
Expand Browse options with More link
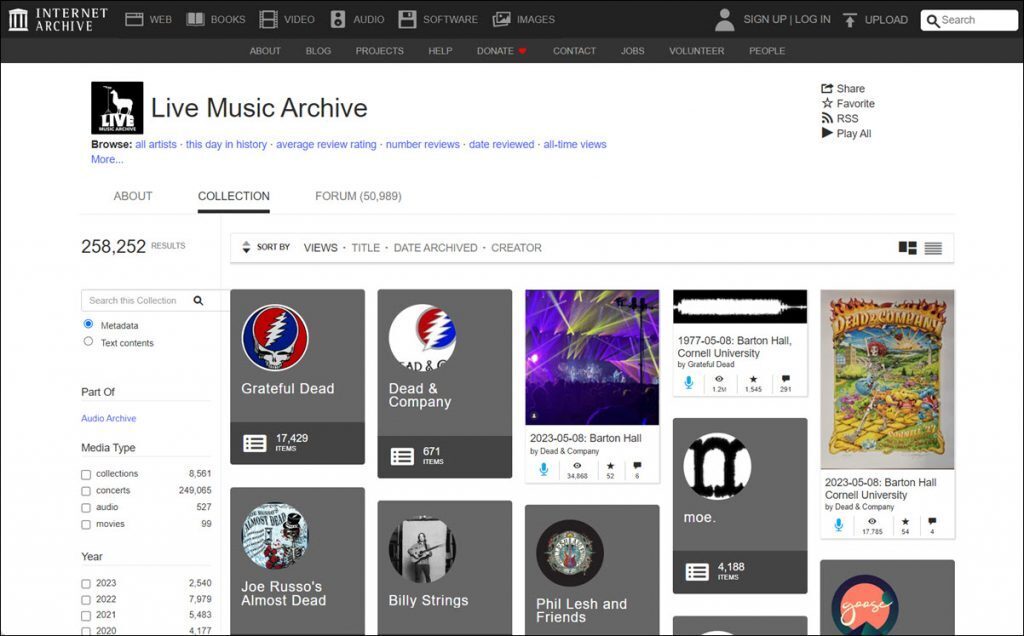coord(106,159)
